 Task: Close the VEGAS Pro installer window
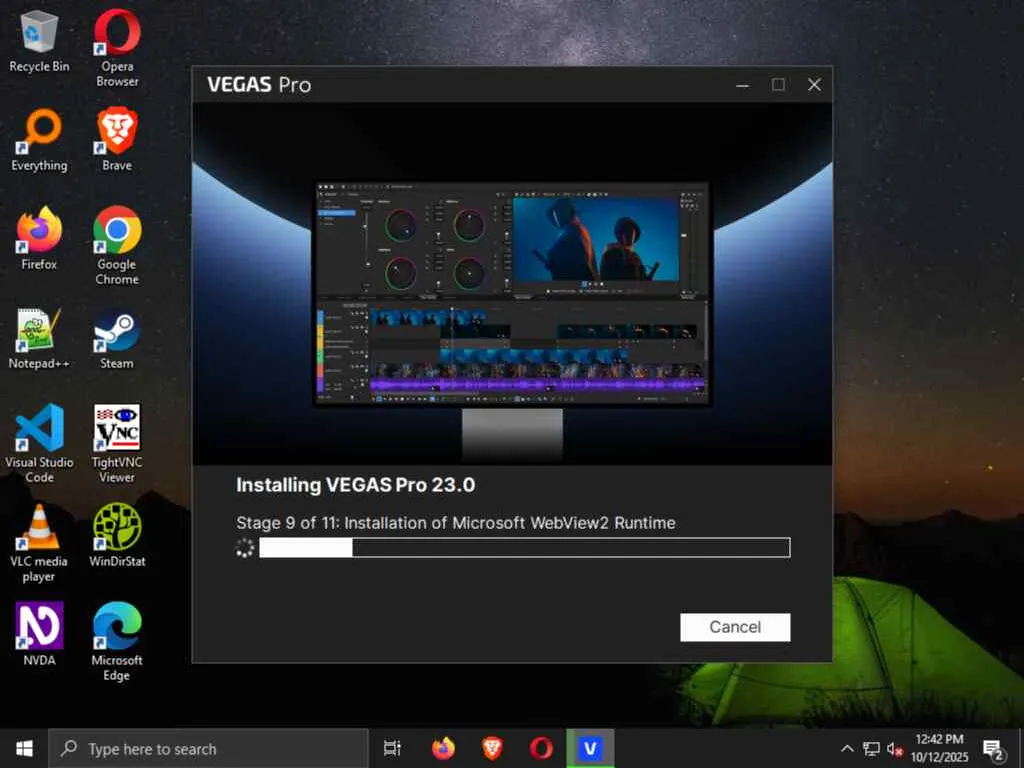tap(814, 85)
